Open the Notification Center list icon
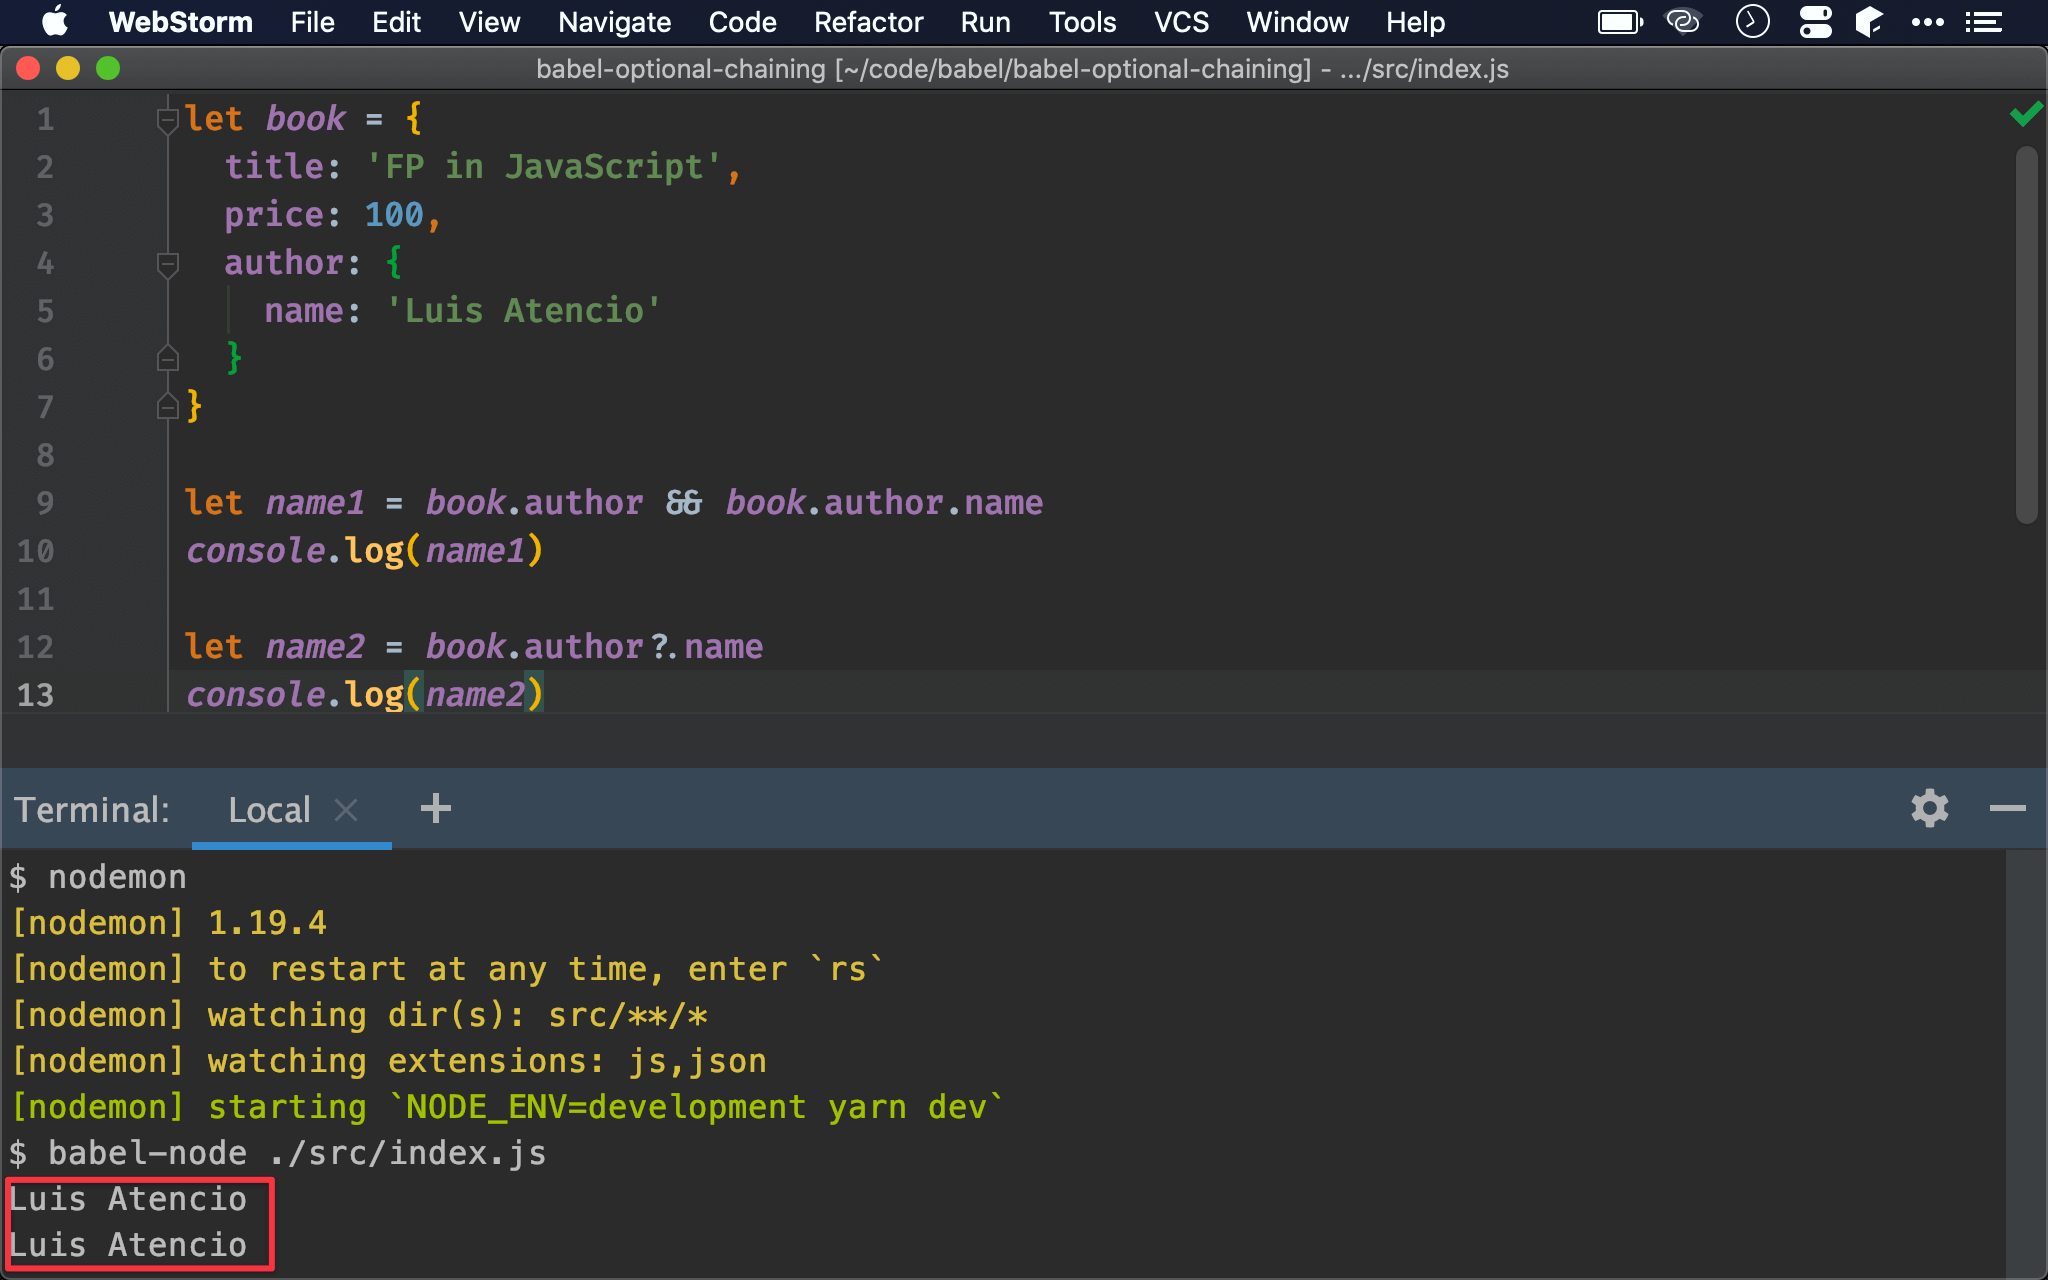This screenshot has height=1280, width=2048. (1983, 22)
